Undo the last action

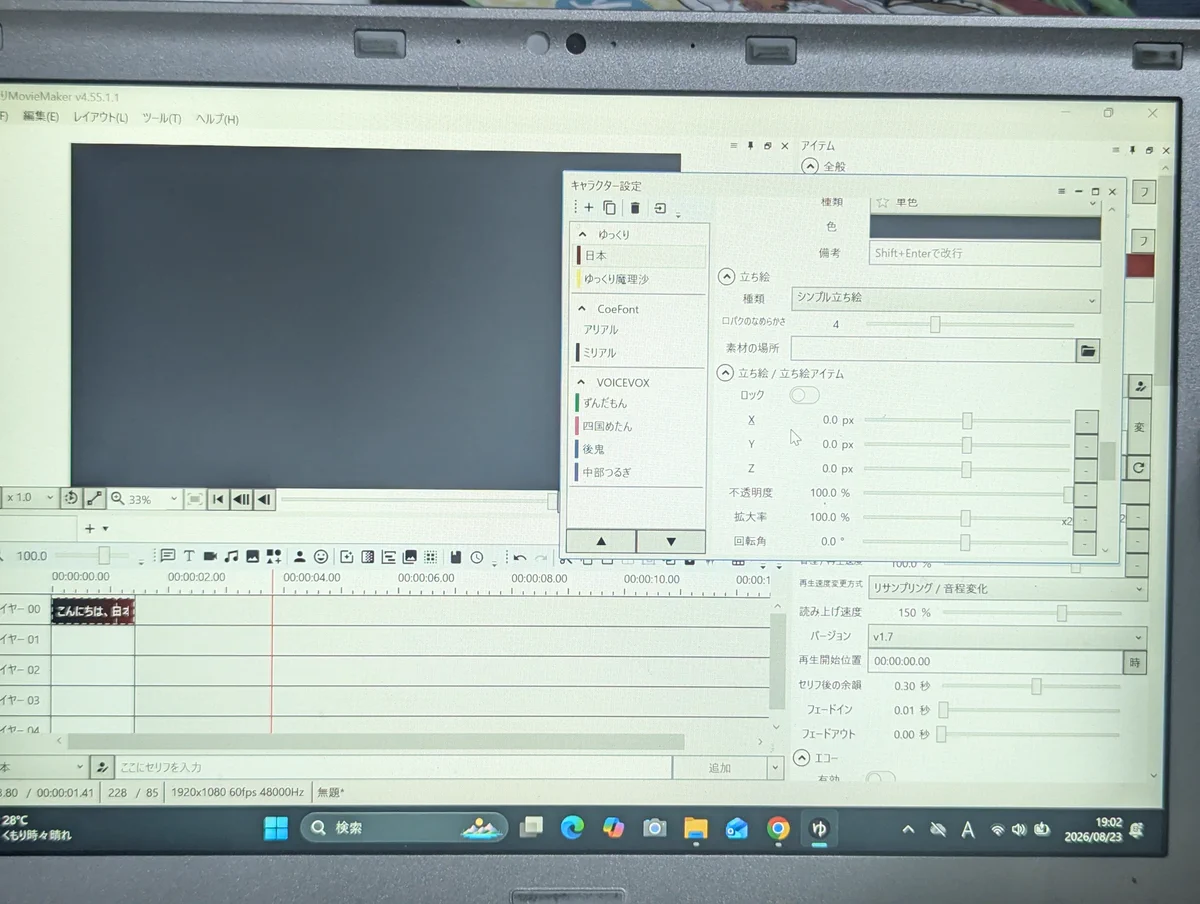point(519,558)
